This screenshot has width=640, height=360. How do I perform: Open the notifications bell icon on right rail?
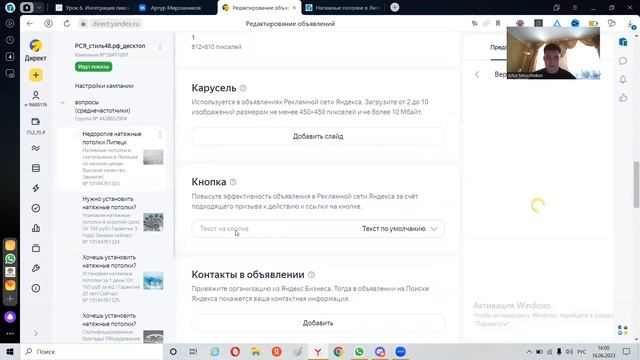tap(623, 79)
